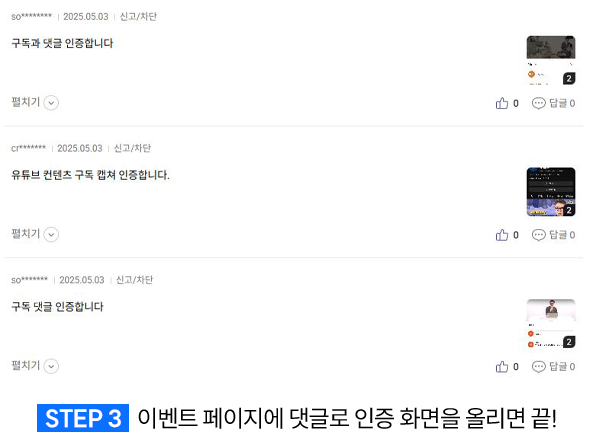Open attached thumbnail of third comment
The width and height of the screenshot is (592, 432).
click(x=551, y=324)
